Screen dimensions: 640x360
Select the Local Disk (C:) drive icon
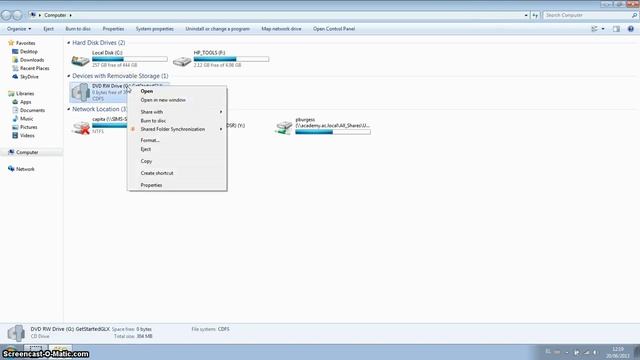(x=80, y=60)
